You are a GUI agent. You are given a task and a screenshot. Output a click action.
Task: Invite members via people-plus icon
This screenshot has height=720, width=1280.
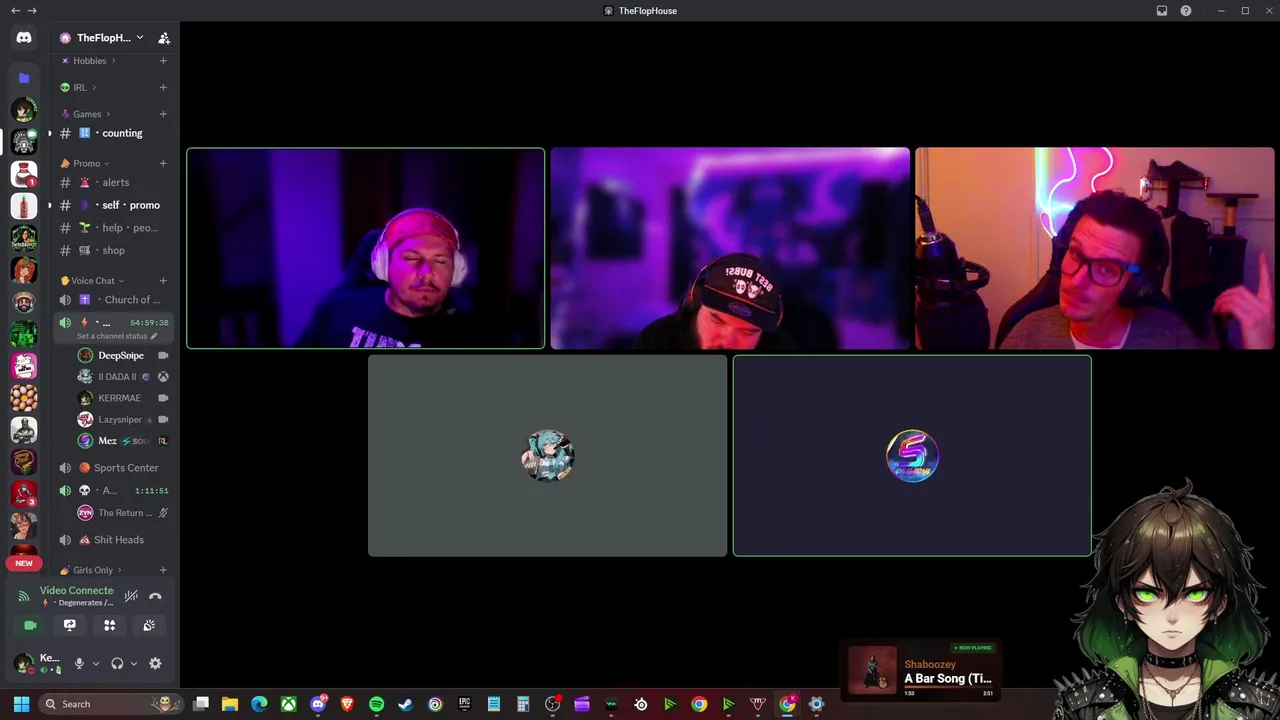(164, 38)
